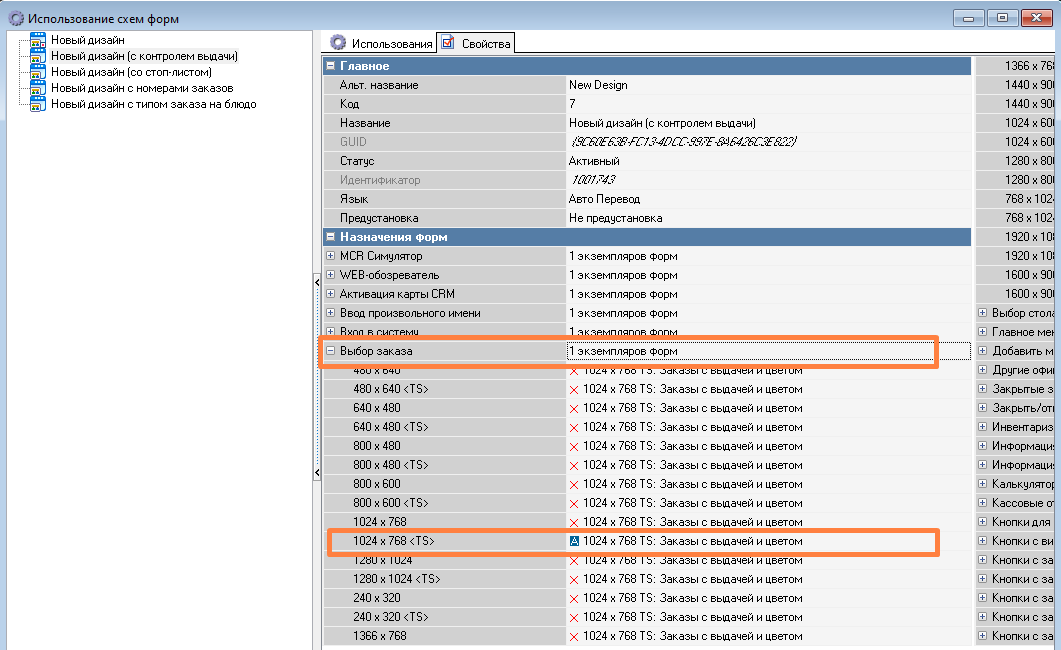Image resolution: width=1061 pixels, height=650 pixels.
Task: Expand the 'MCR Симулятор' row
Action: click(x=331, y=256)
